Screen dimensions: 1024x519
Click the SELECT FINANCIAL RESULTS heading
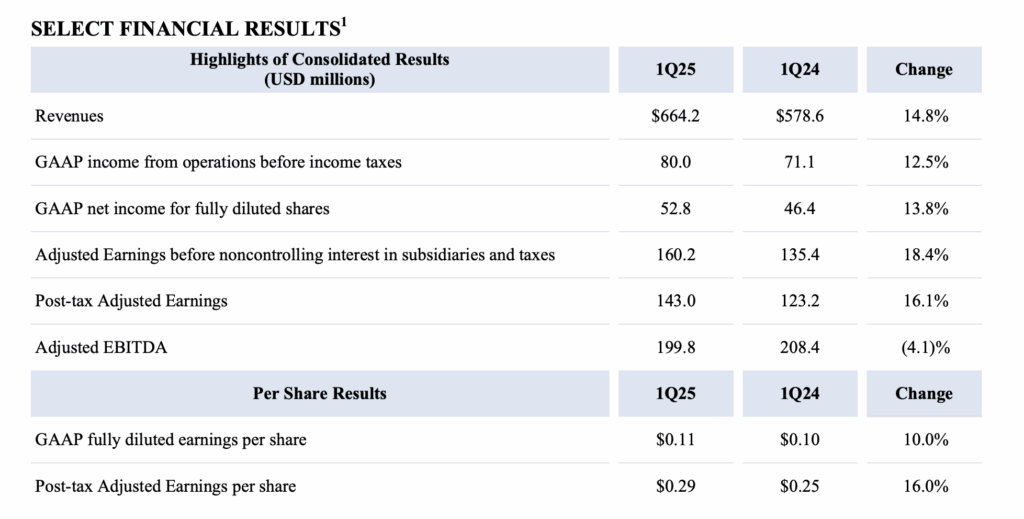pyautogui.click(x=189, y=28)
